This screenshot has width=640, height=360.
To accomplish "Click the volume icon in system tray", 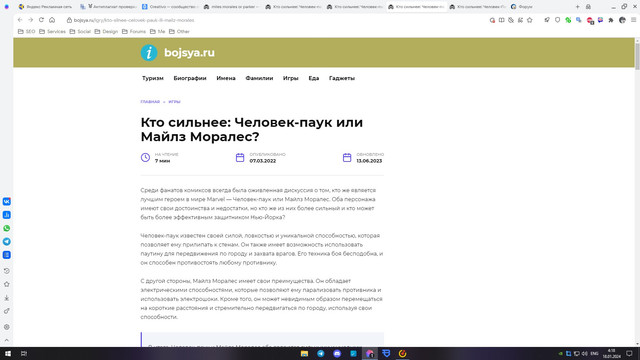I will [x=584, y=353].
